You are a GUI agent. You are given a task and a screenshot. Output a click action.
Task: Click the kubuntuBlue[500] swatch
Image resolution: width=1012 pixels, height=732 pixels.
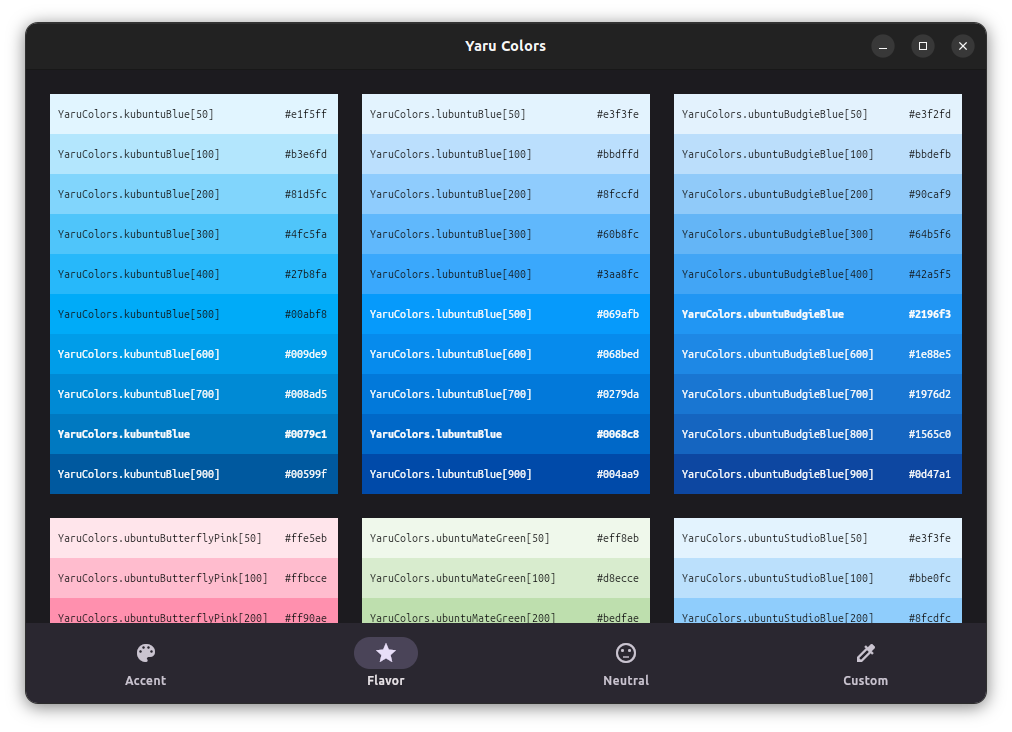click(x=194, y=314)
